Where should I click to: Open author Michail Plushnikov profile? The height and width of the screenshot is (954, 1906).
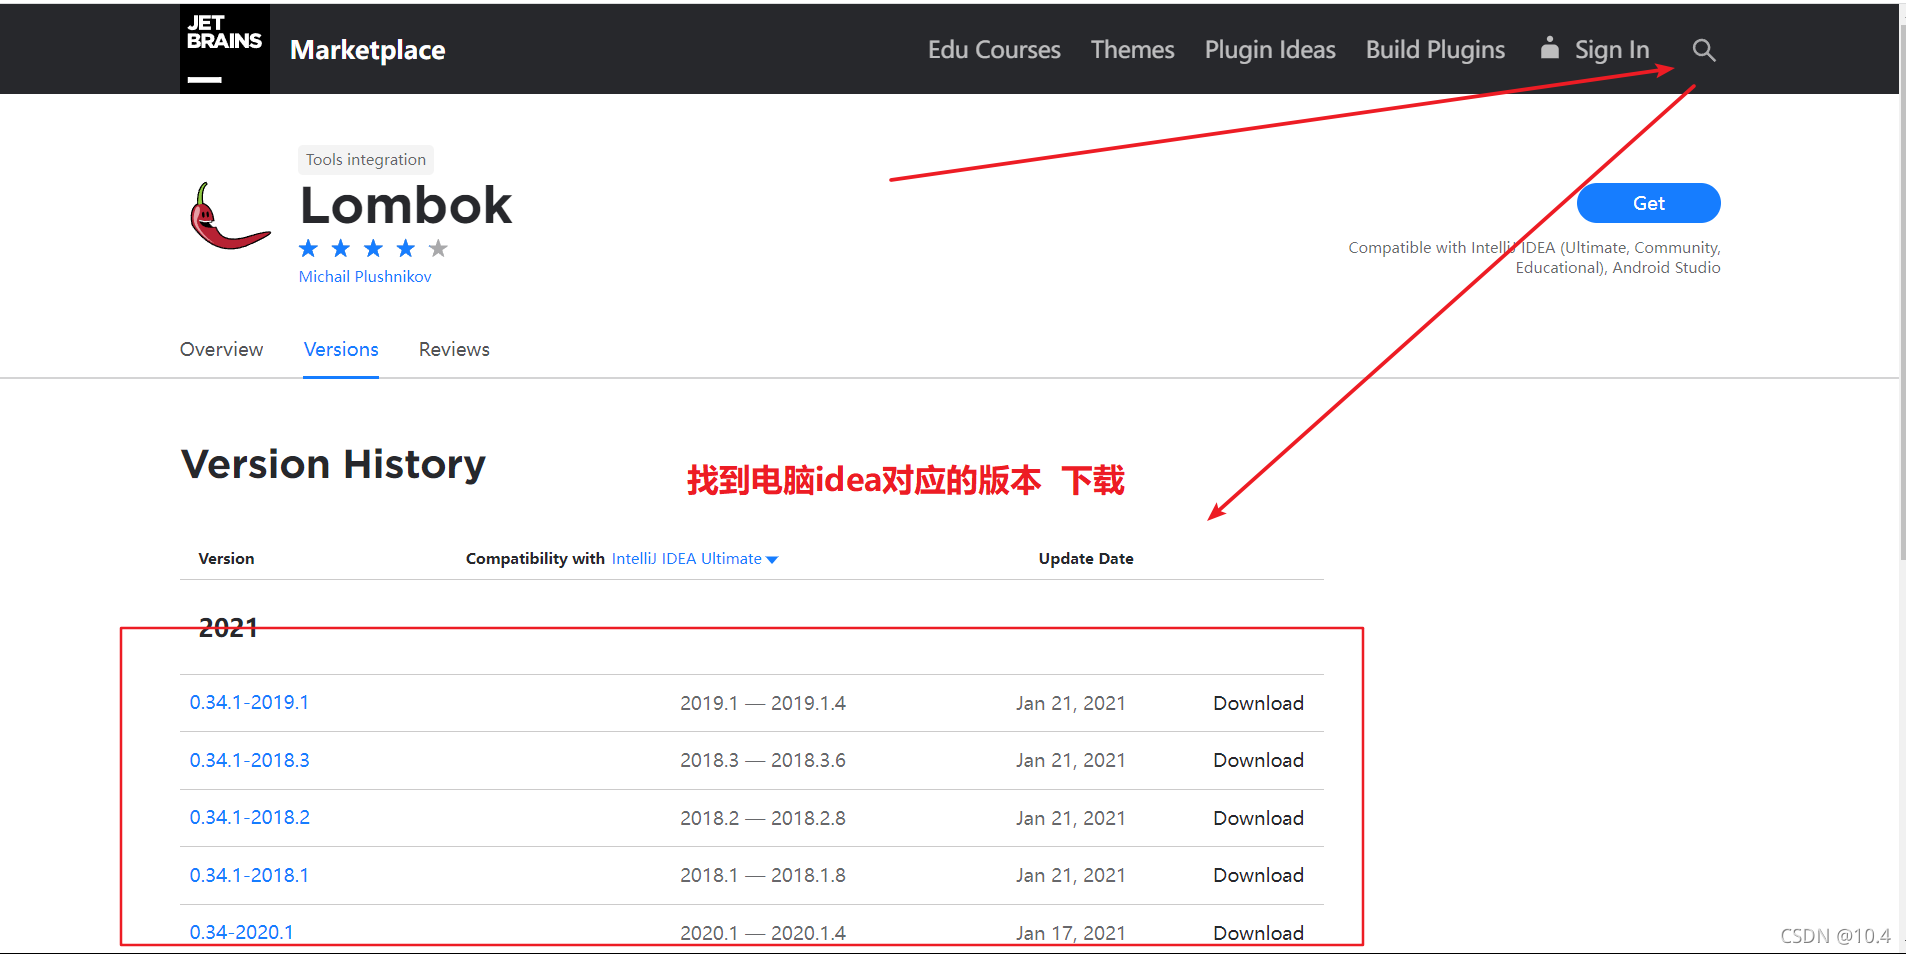click(x=365, y=276)
